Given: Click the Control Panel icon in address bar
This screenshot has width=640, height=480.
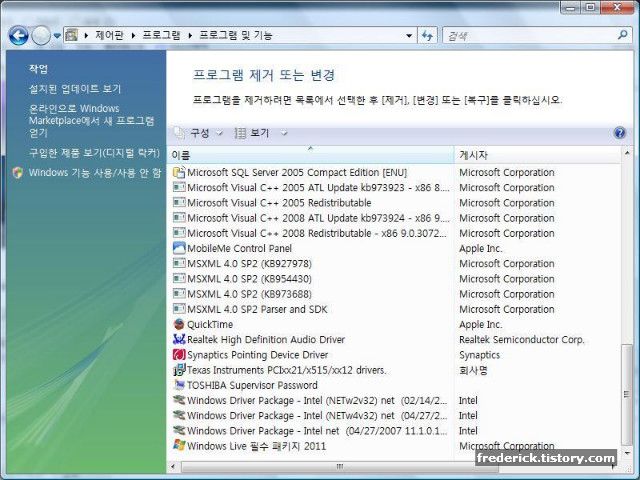Looking at the screenshot, I should coord(71,35).
